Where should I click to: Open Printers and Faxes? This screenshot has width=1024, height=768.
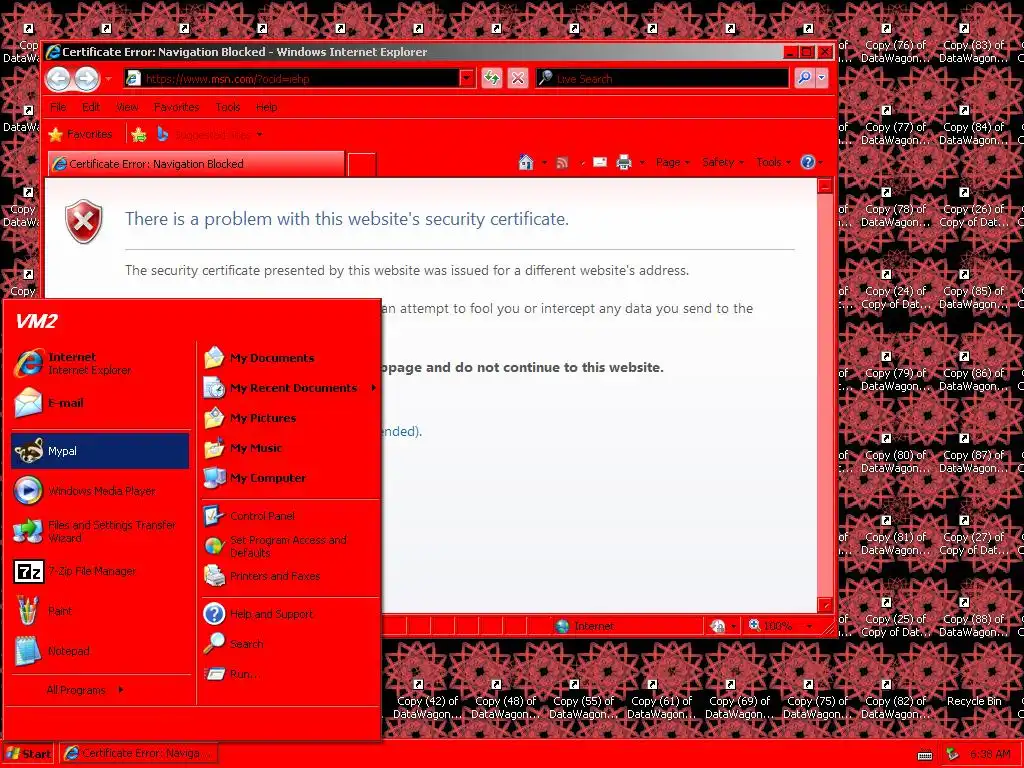tap(290, 576)
